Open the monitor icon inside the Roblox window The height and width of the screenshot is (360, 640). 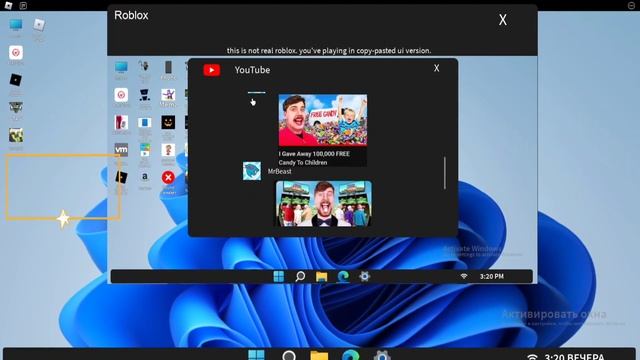[x=121, y=67]
